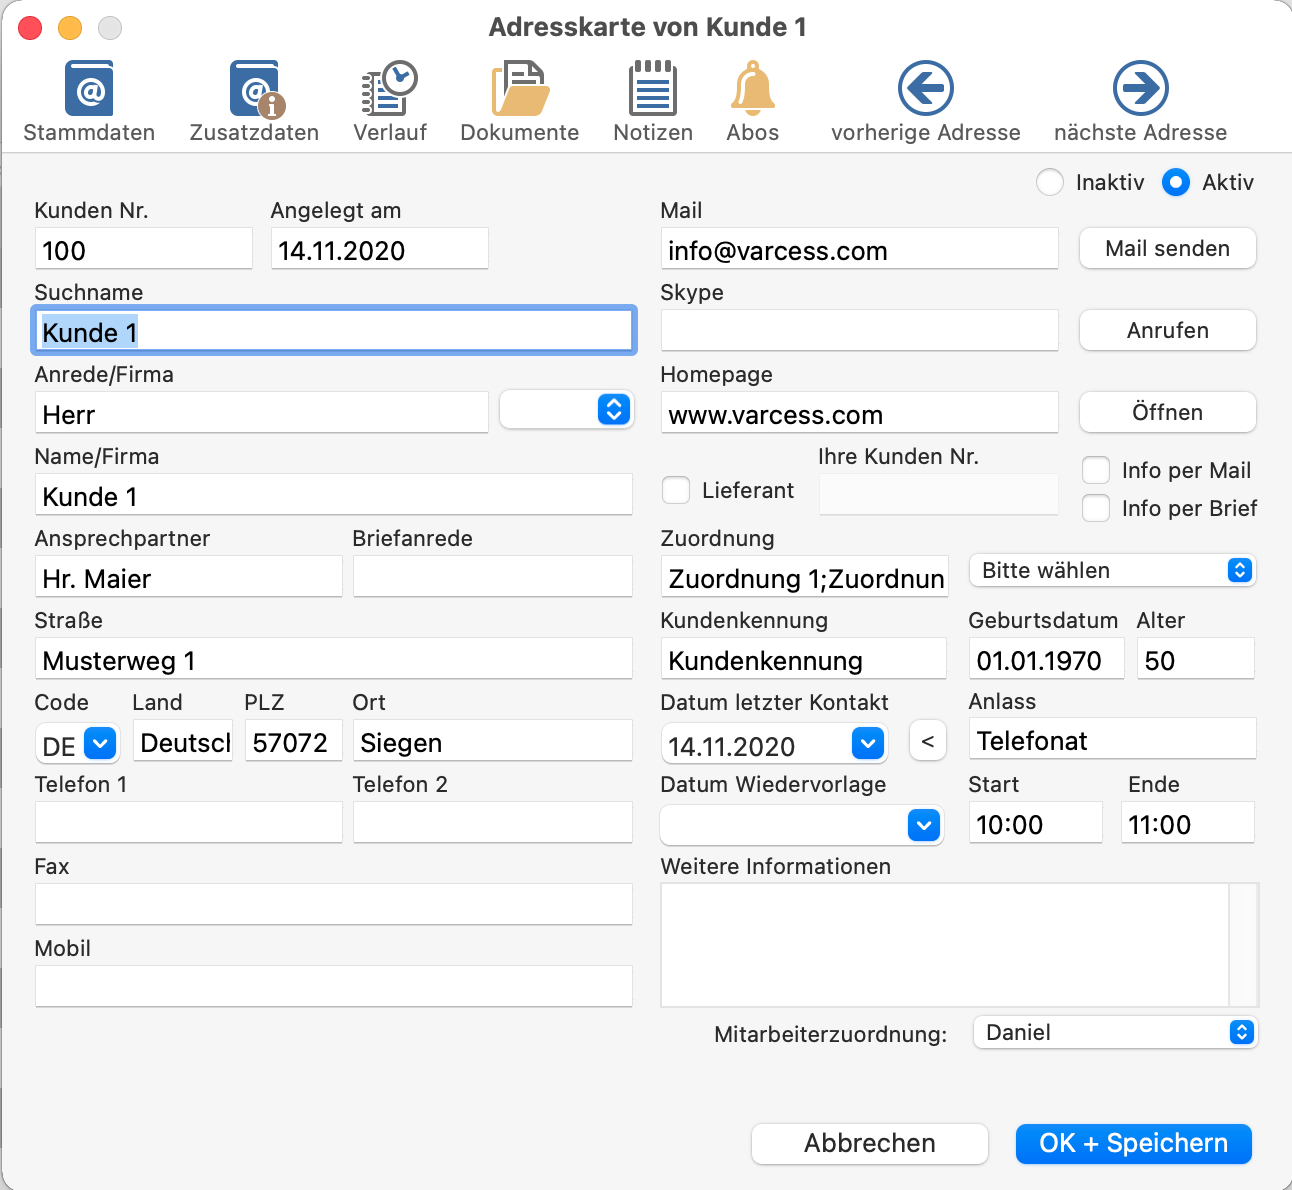Click the Weitere Informationen scrollbar

(1244, 944)
